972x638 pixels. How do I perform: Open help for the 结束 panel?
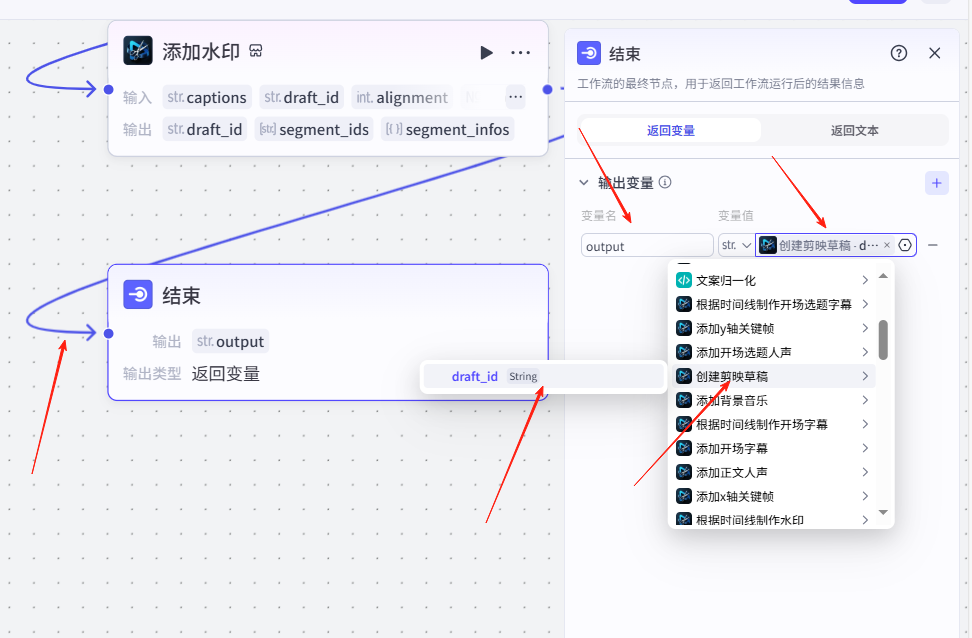coord(899,54)
